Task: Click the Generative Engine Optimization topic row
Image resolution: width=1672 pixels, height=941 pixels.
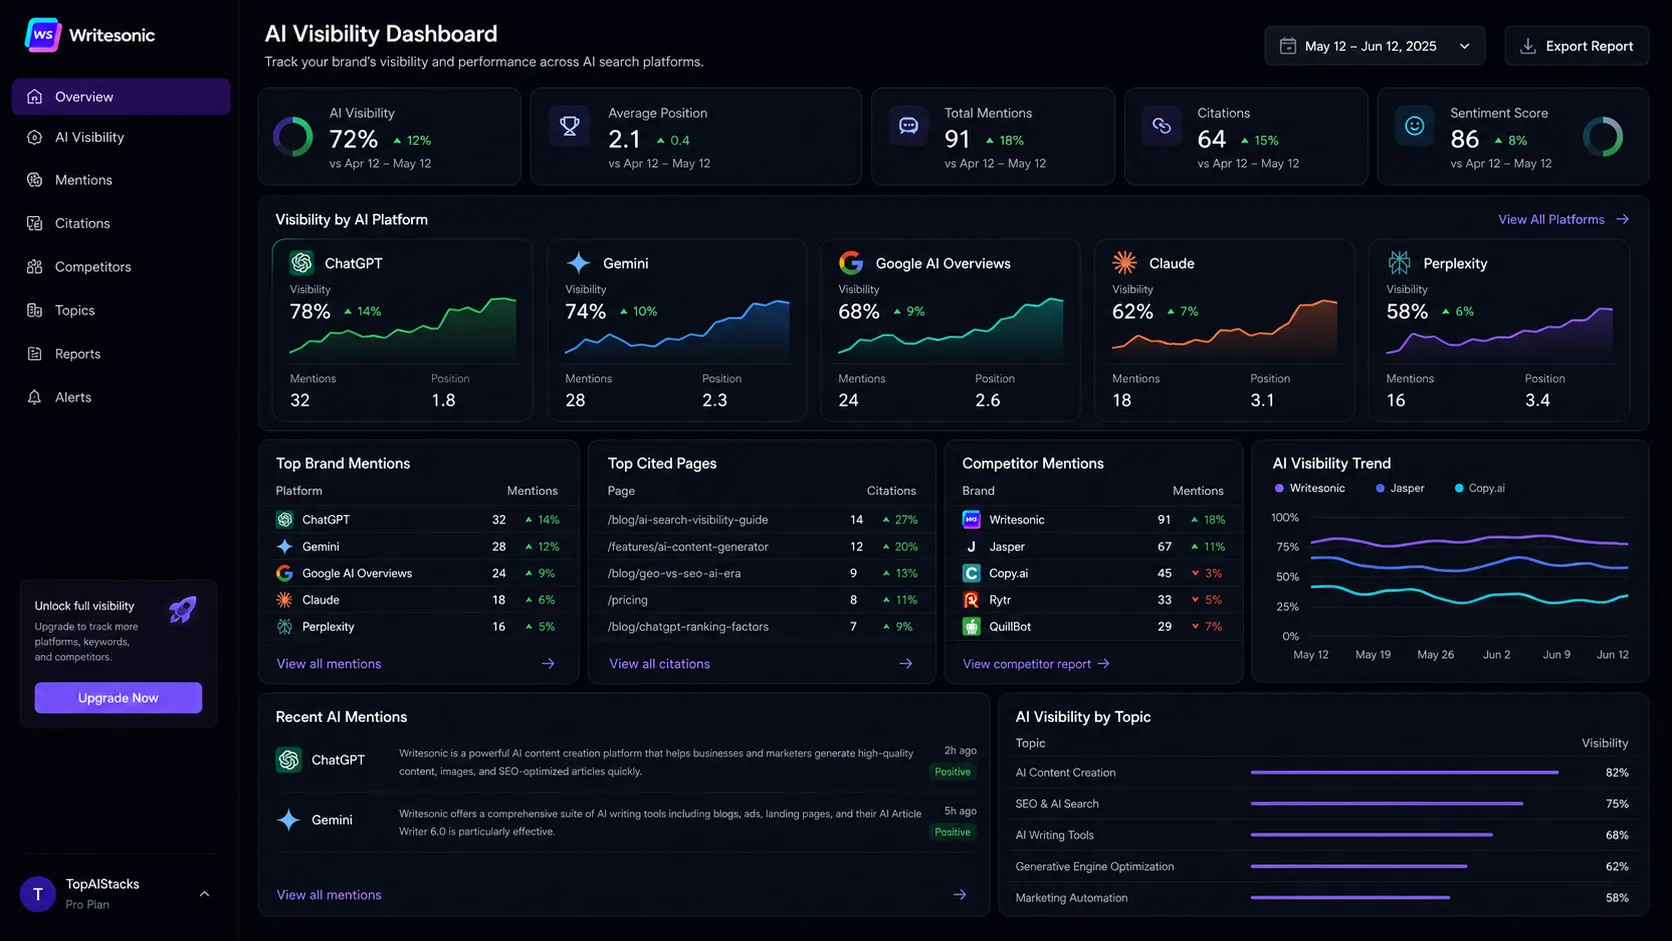Action: 1322,867
